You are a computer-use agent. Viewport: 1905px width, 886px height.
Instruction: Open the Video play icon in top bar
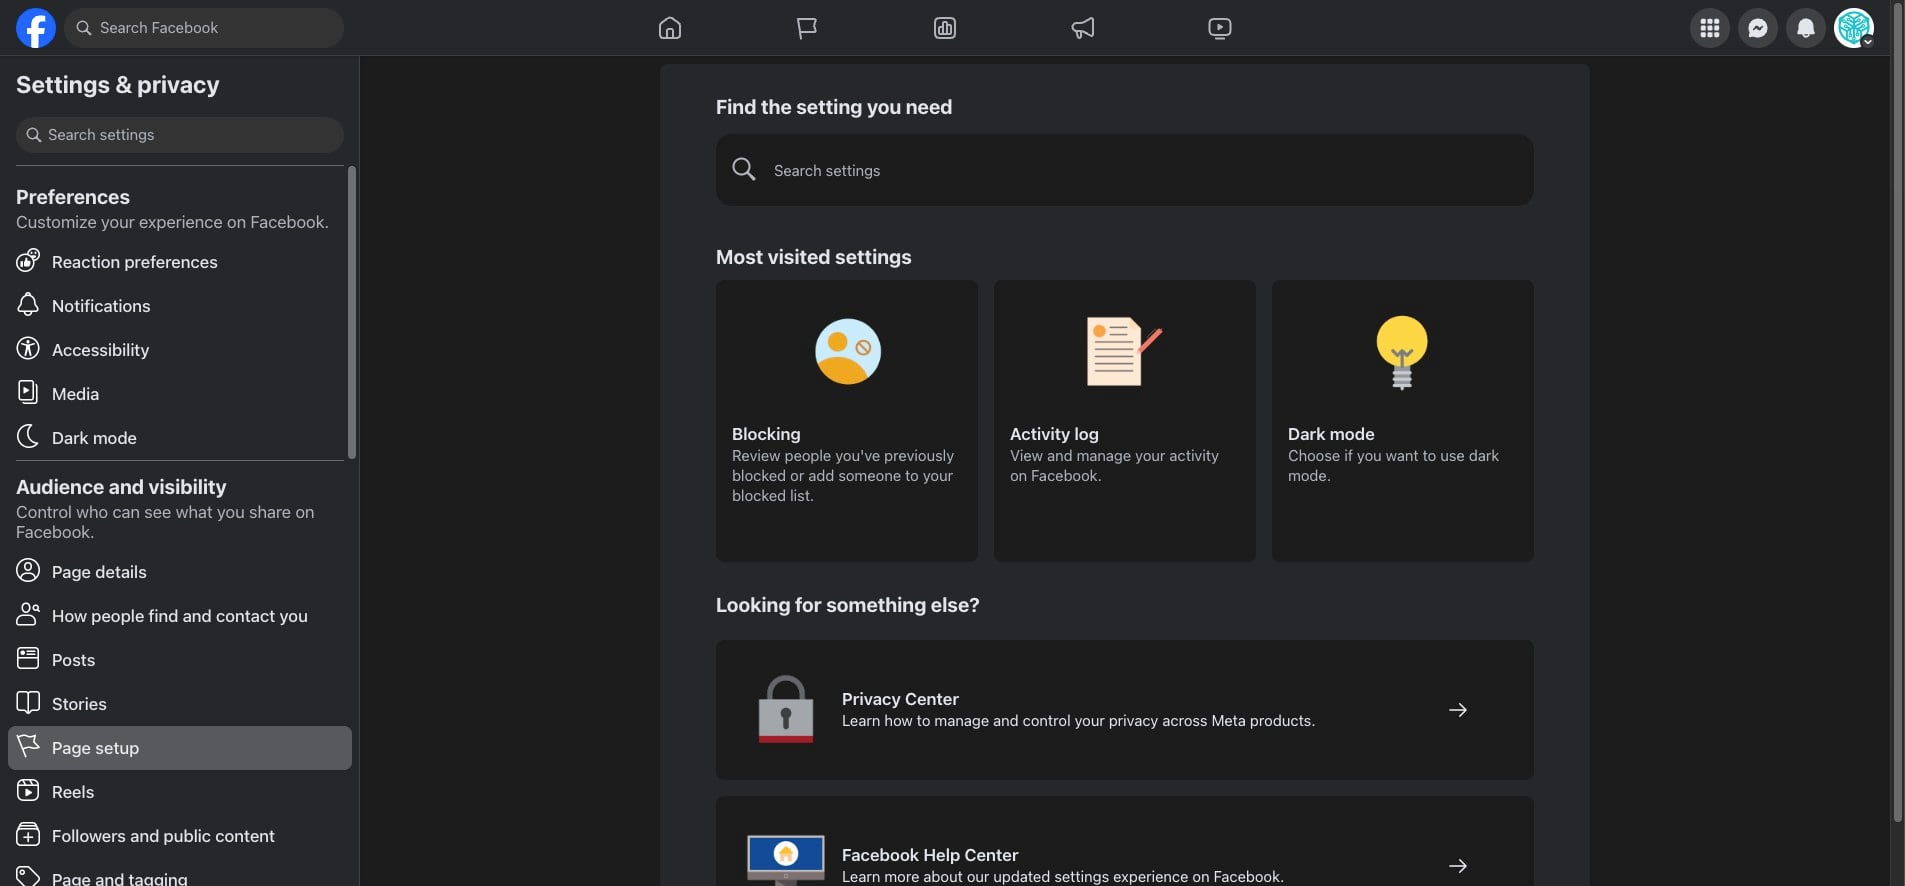click(1220, 28)
